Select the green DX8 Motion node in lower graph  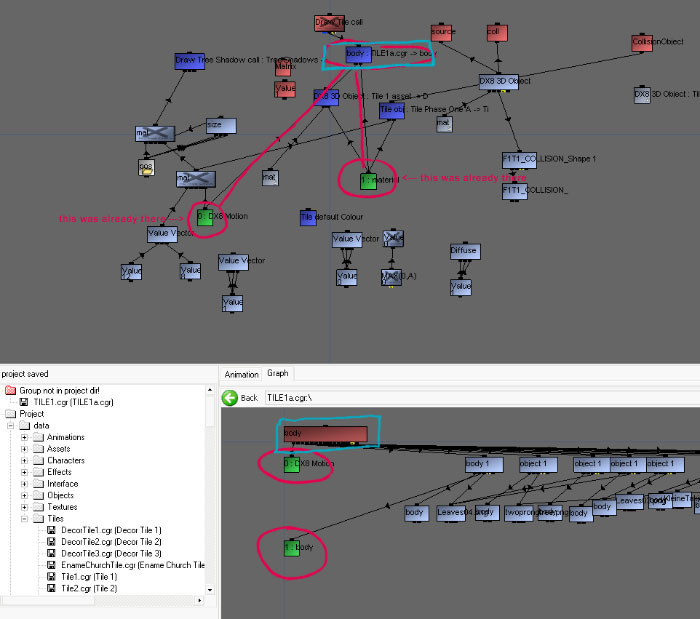[291, 464]
